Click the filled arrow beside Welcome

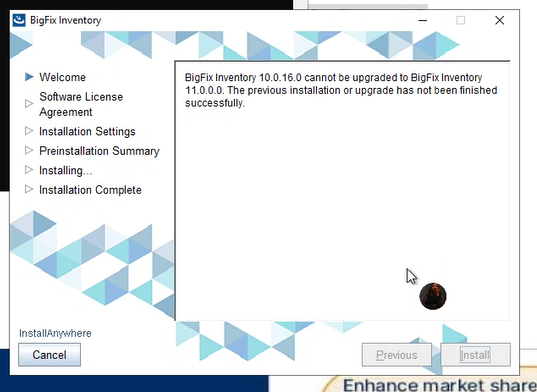click(29, 77)
